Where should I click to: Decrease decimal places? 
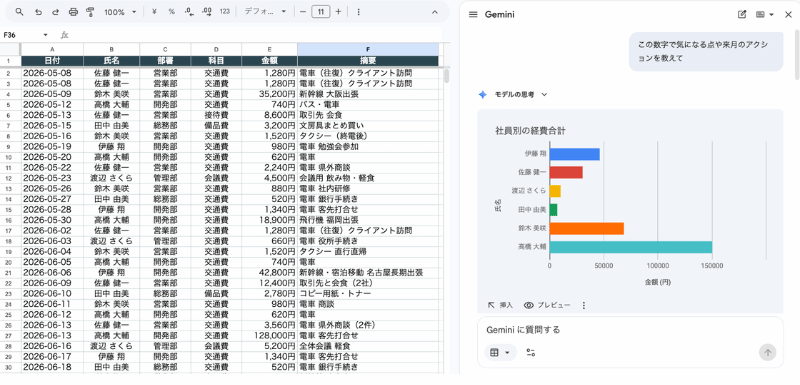coord(189,12)
